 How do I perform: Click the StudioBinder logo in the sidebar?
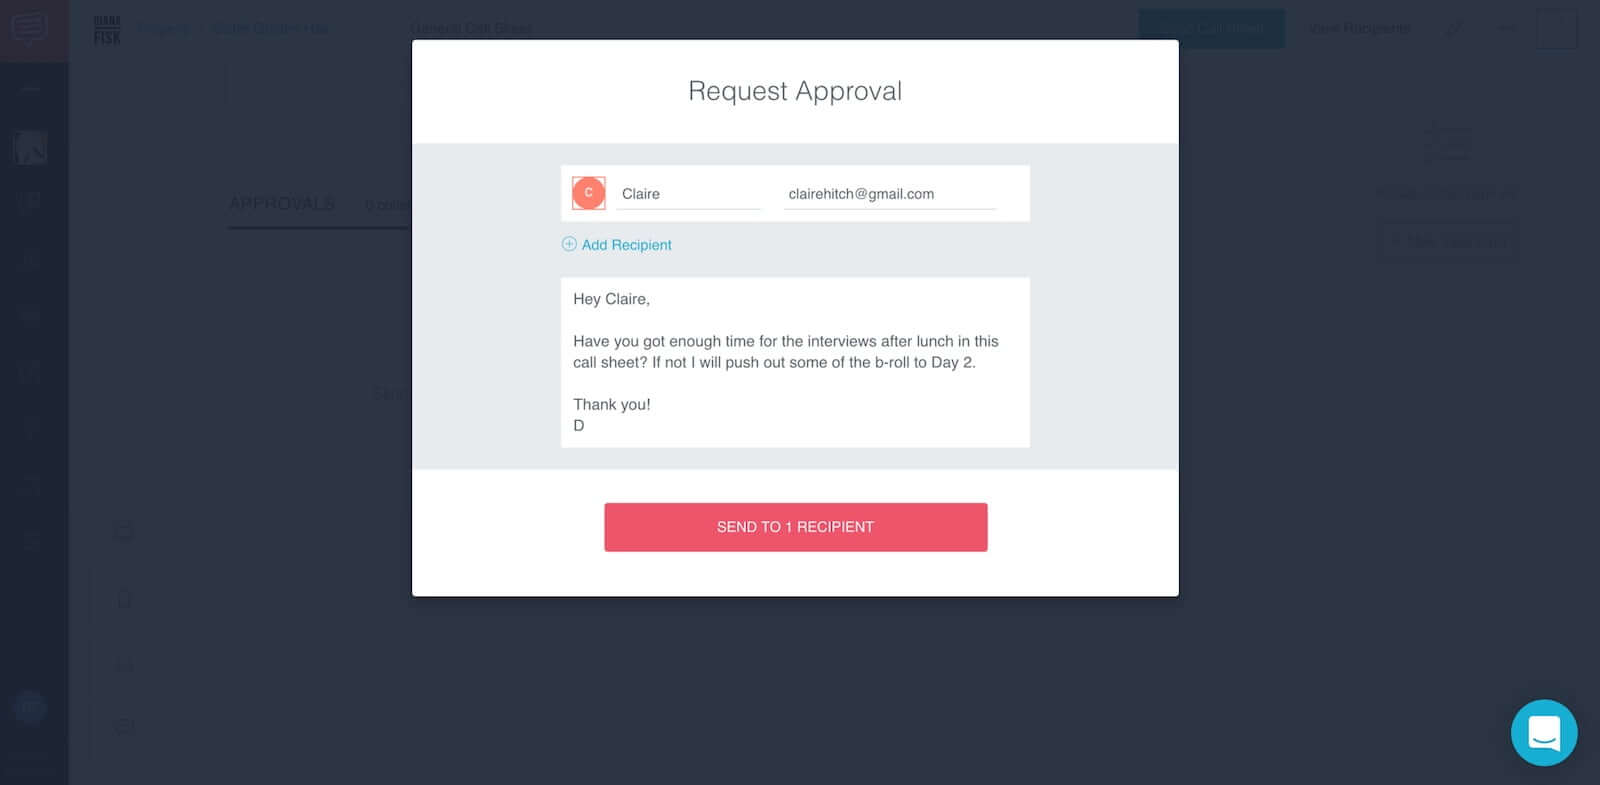(29, 30)
